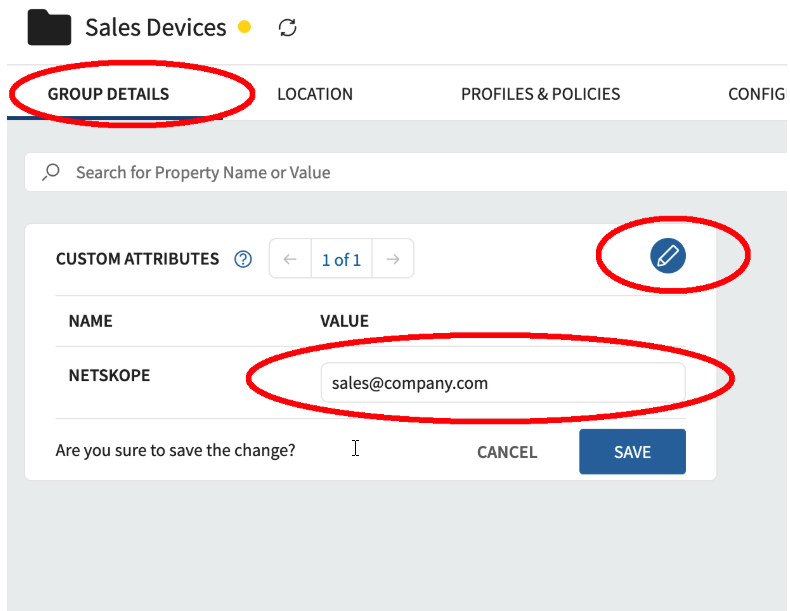Refresh the Sales Devices group

pos(287,28)
